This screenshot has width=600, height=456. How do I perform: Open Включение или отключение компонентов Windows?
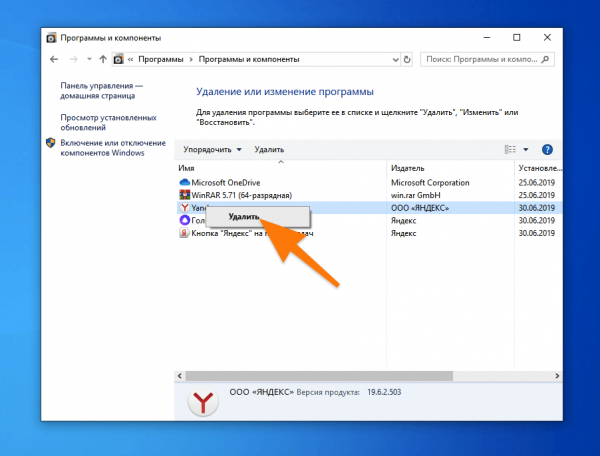pyautogui.click(x=113, y=148)
